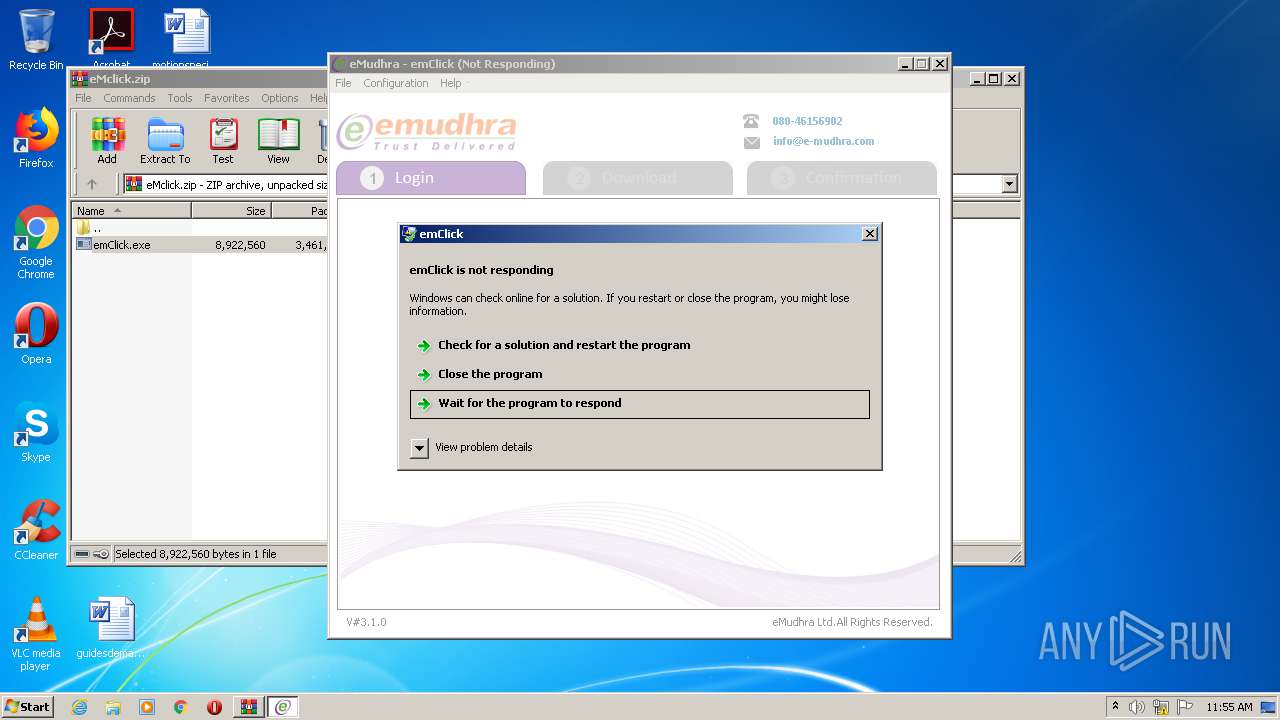Switch to WinRAR taskbar button
The width and height of the screenshot is (1280, 720).
248,707
